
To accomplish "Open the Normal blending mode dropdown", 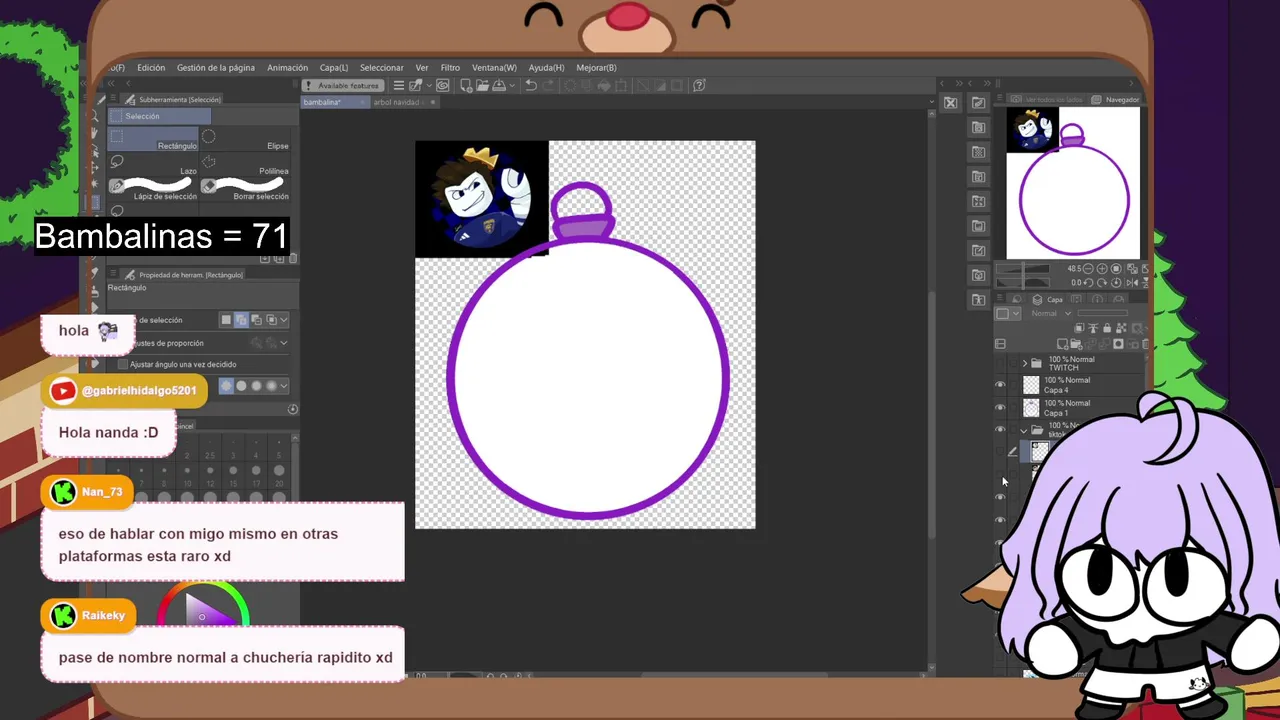I will pyautogui.click(x=1051, y=313).
